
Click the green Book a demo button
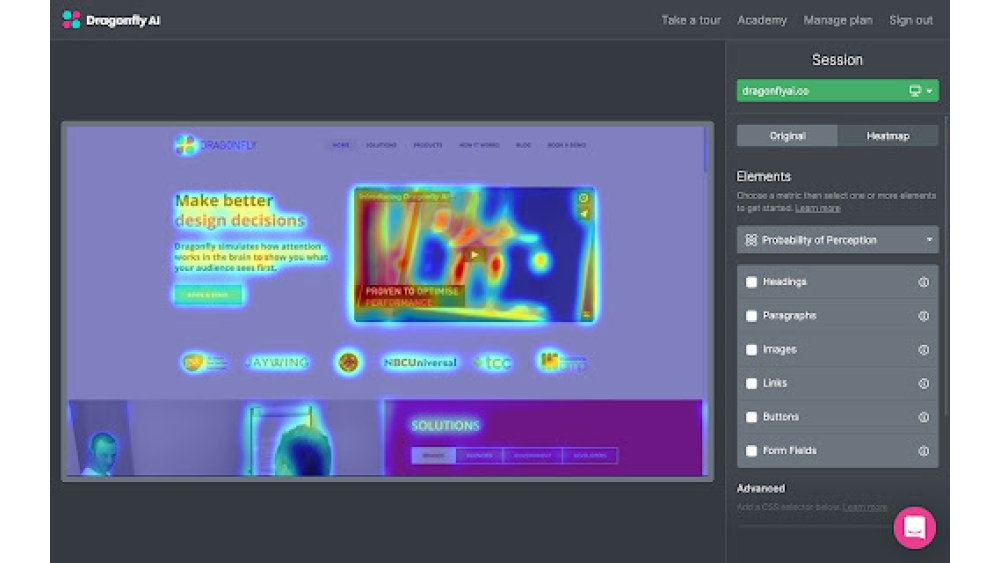pos(208,295)
